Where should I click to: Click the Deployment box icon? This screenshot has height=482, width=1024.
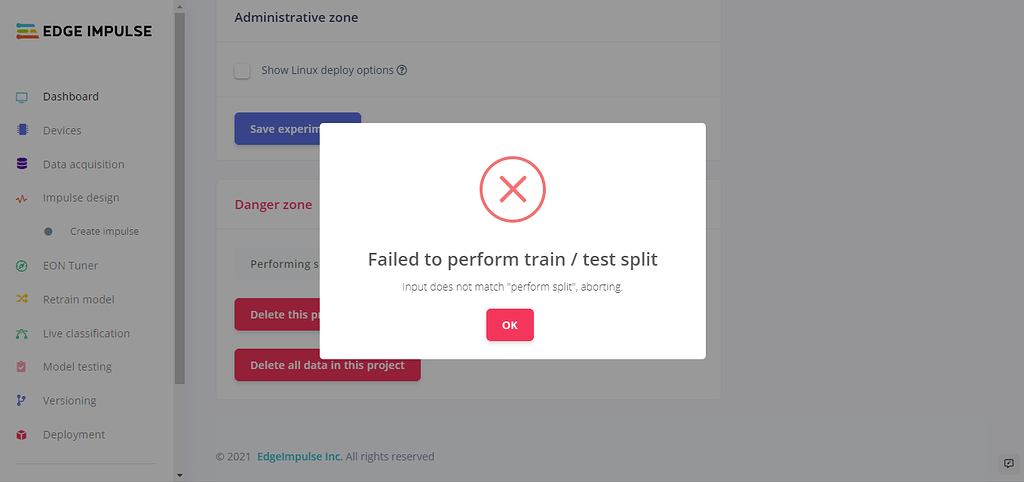(21, 435)
